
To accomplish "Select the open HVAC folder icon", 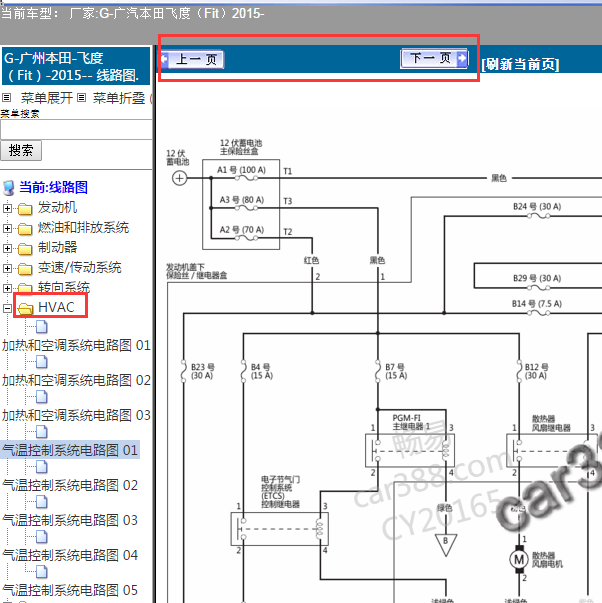I will coord(25,308).
